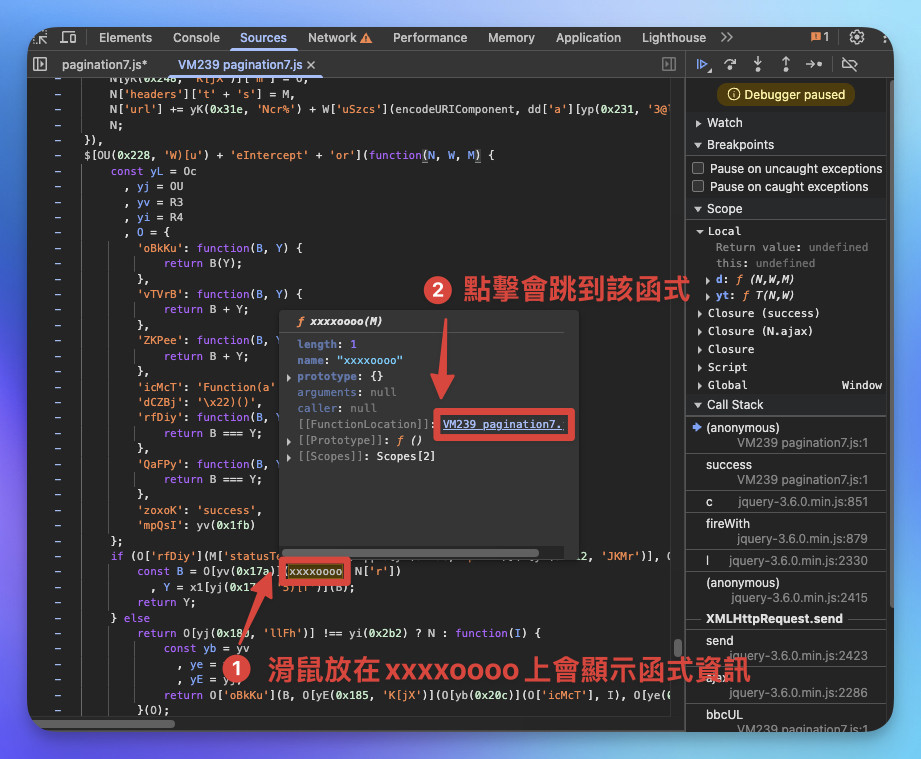Click the code editor vertical scrollbar thumb
The height and width of the screenshot is (759, 921).
678,647
